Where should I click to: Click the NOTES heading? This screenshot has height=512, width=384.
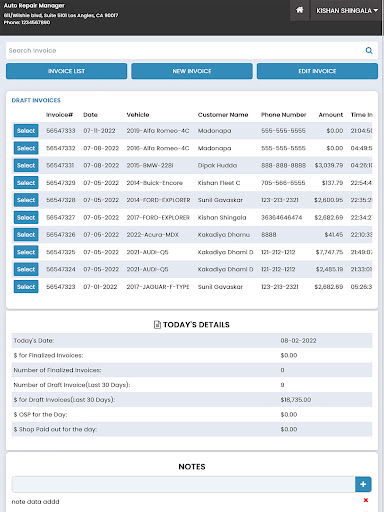point(192,466)
